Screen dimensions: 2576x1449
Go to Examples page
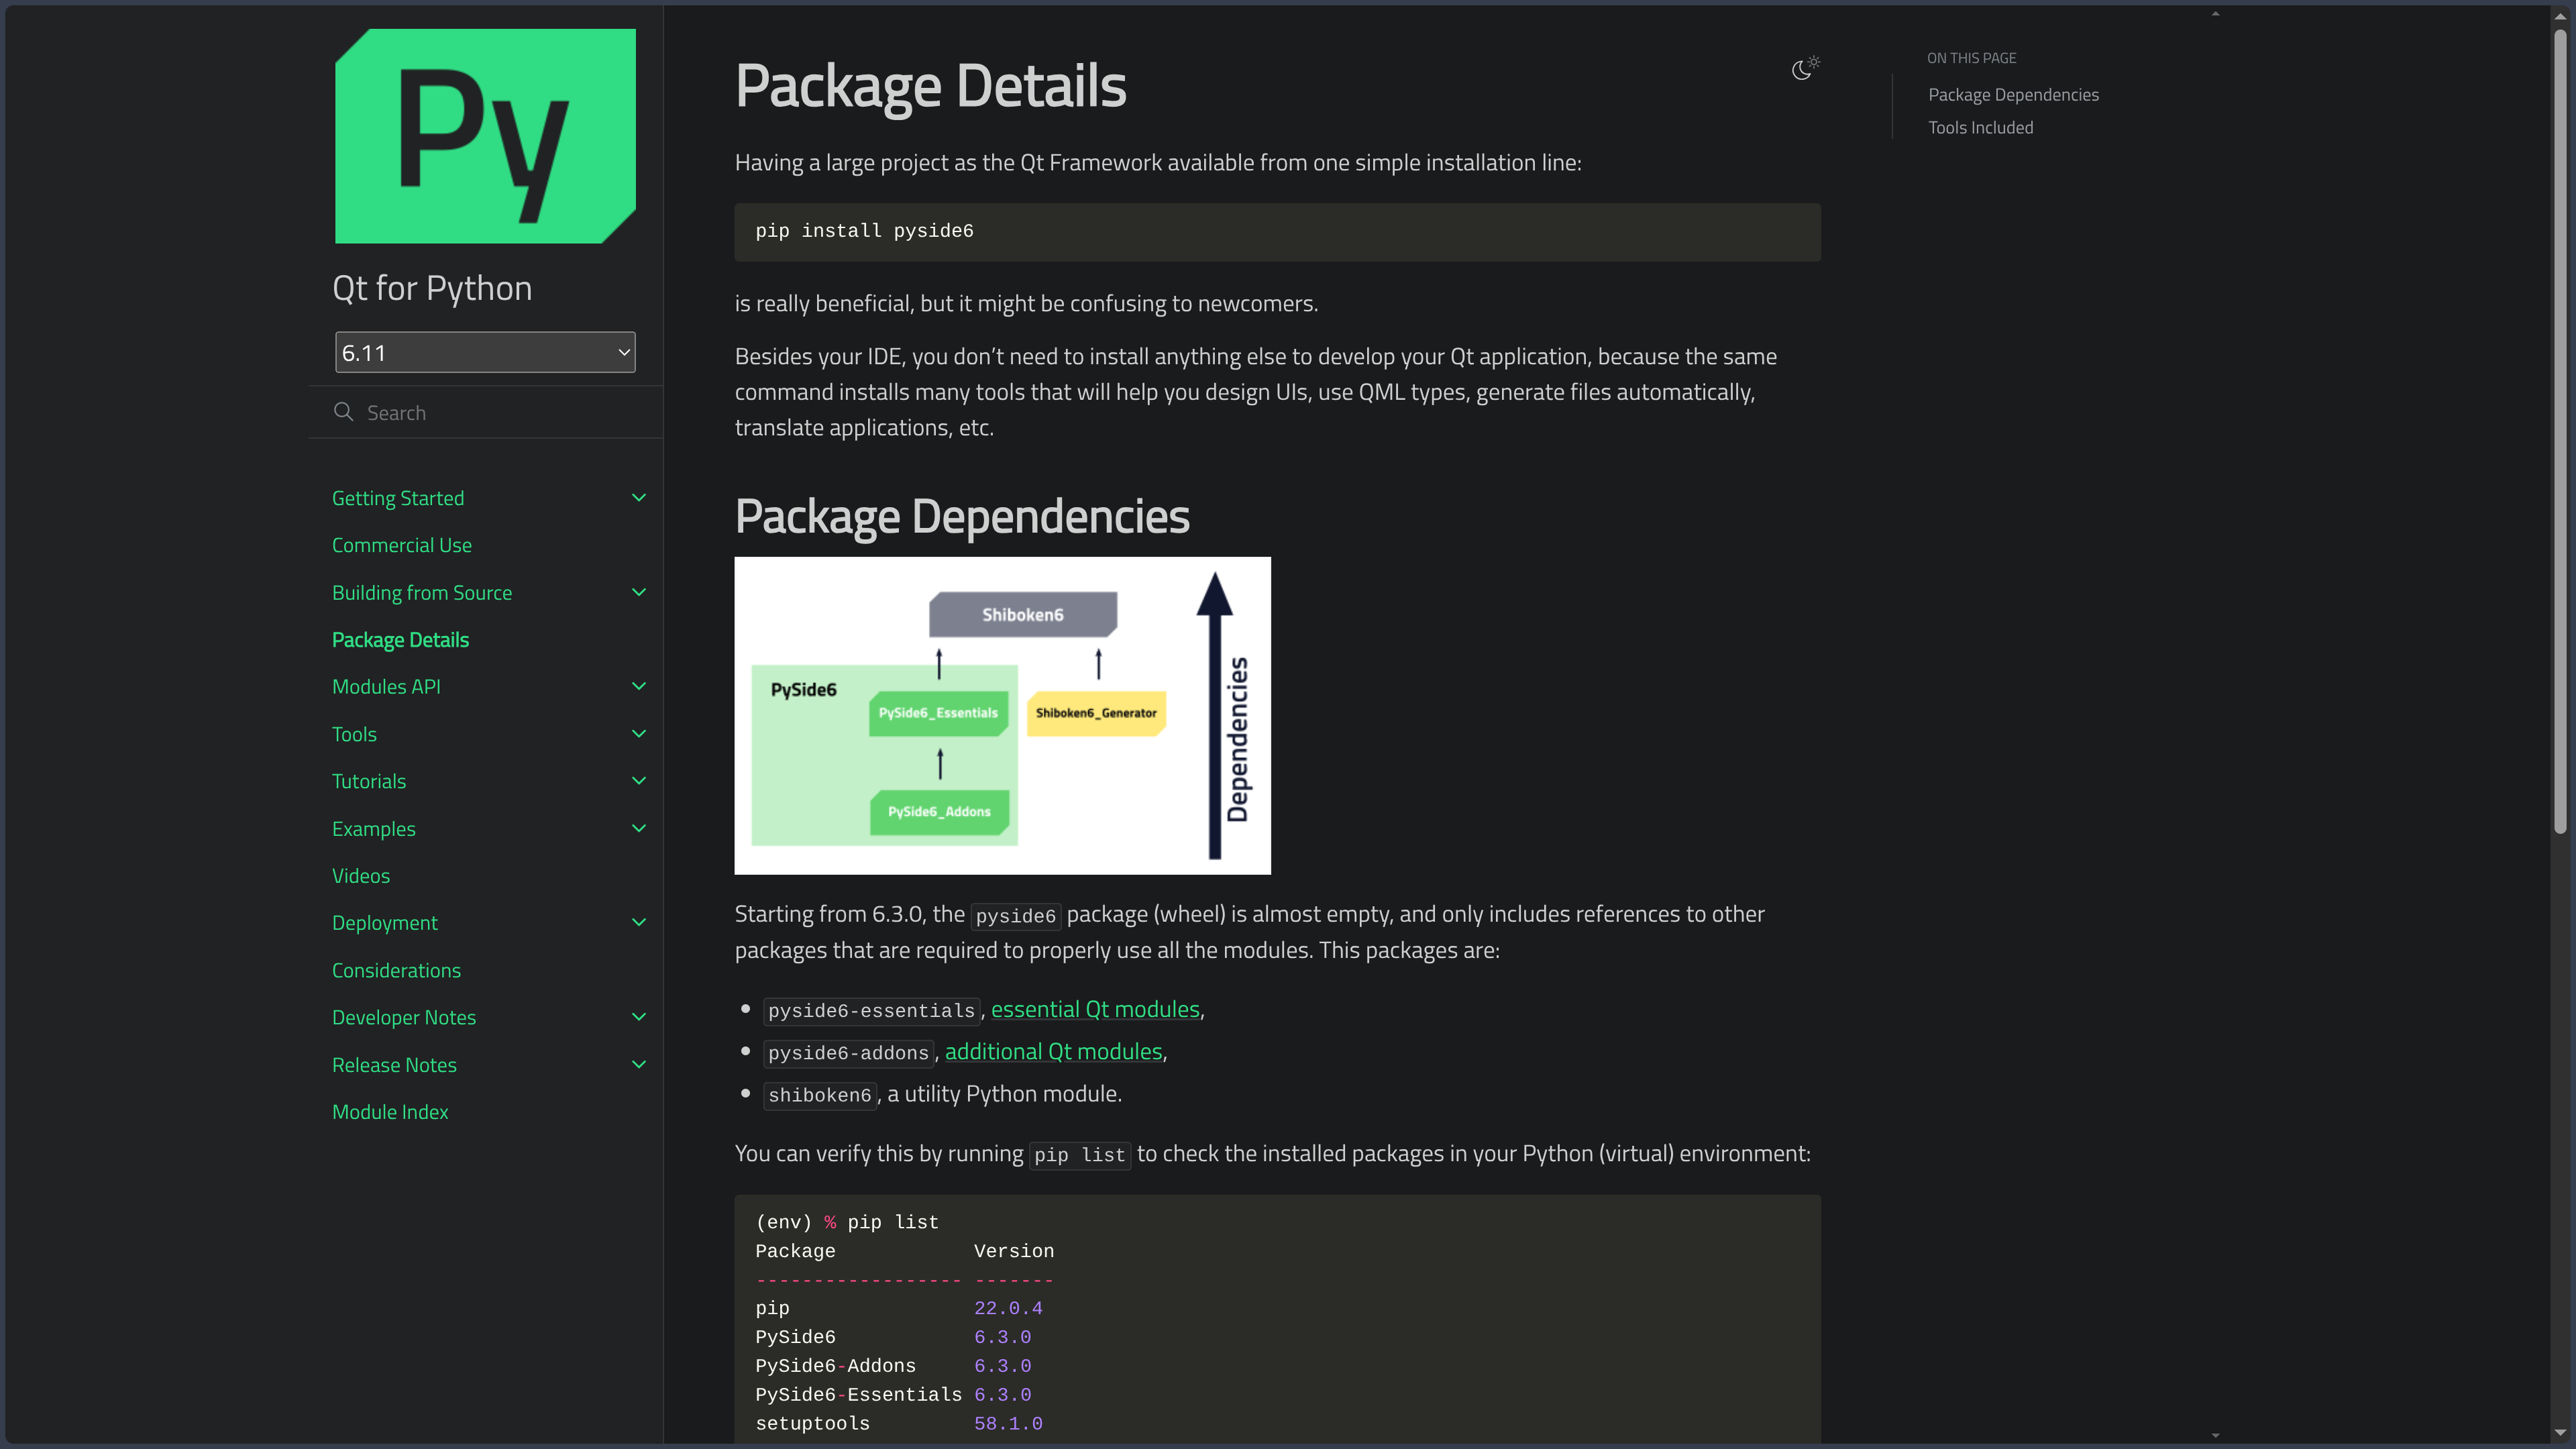tap(374, 828)
